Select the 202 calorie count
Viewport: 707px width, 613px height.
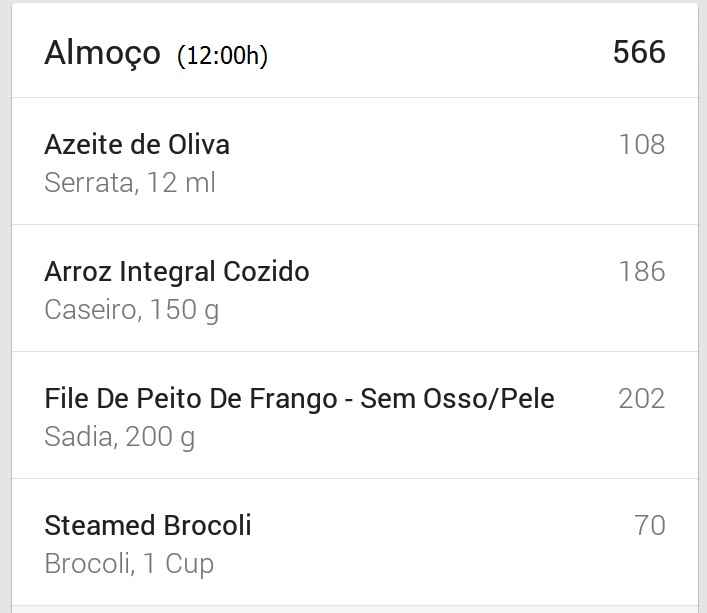point(642,399)
